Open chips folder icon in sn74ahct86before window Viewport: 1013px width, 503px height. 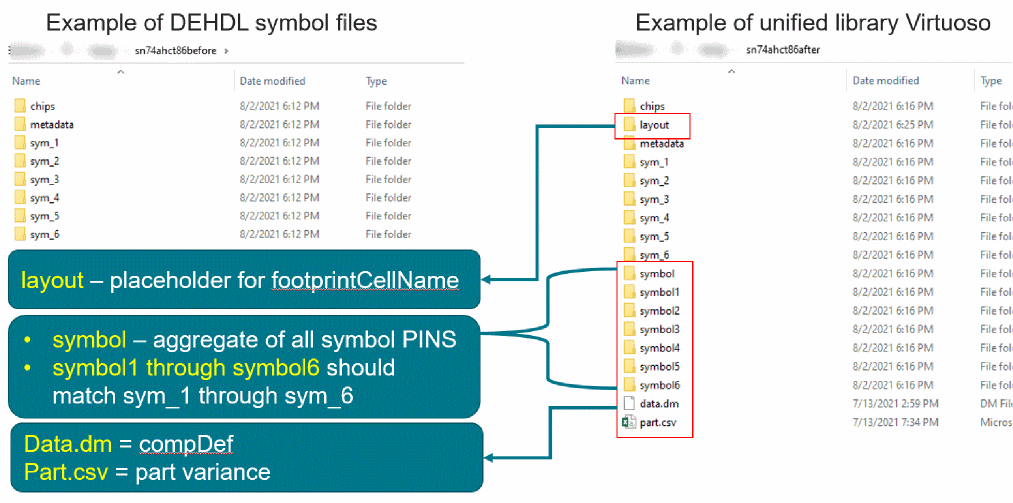pyautogui.click(x=19, y=106)
